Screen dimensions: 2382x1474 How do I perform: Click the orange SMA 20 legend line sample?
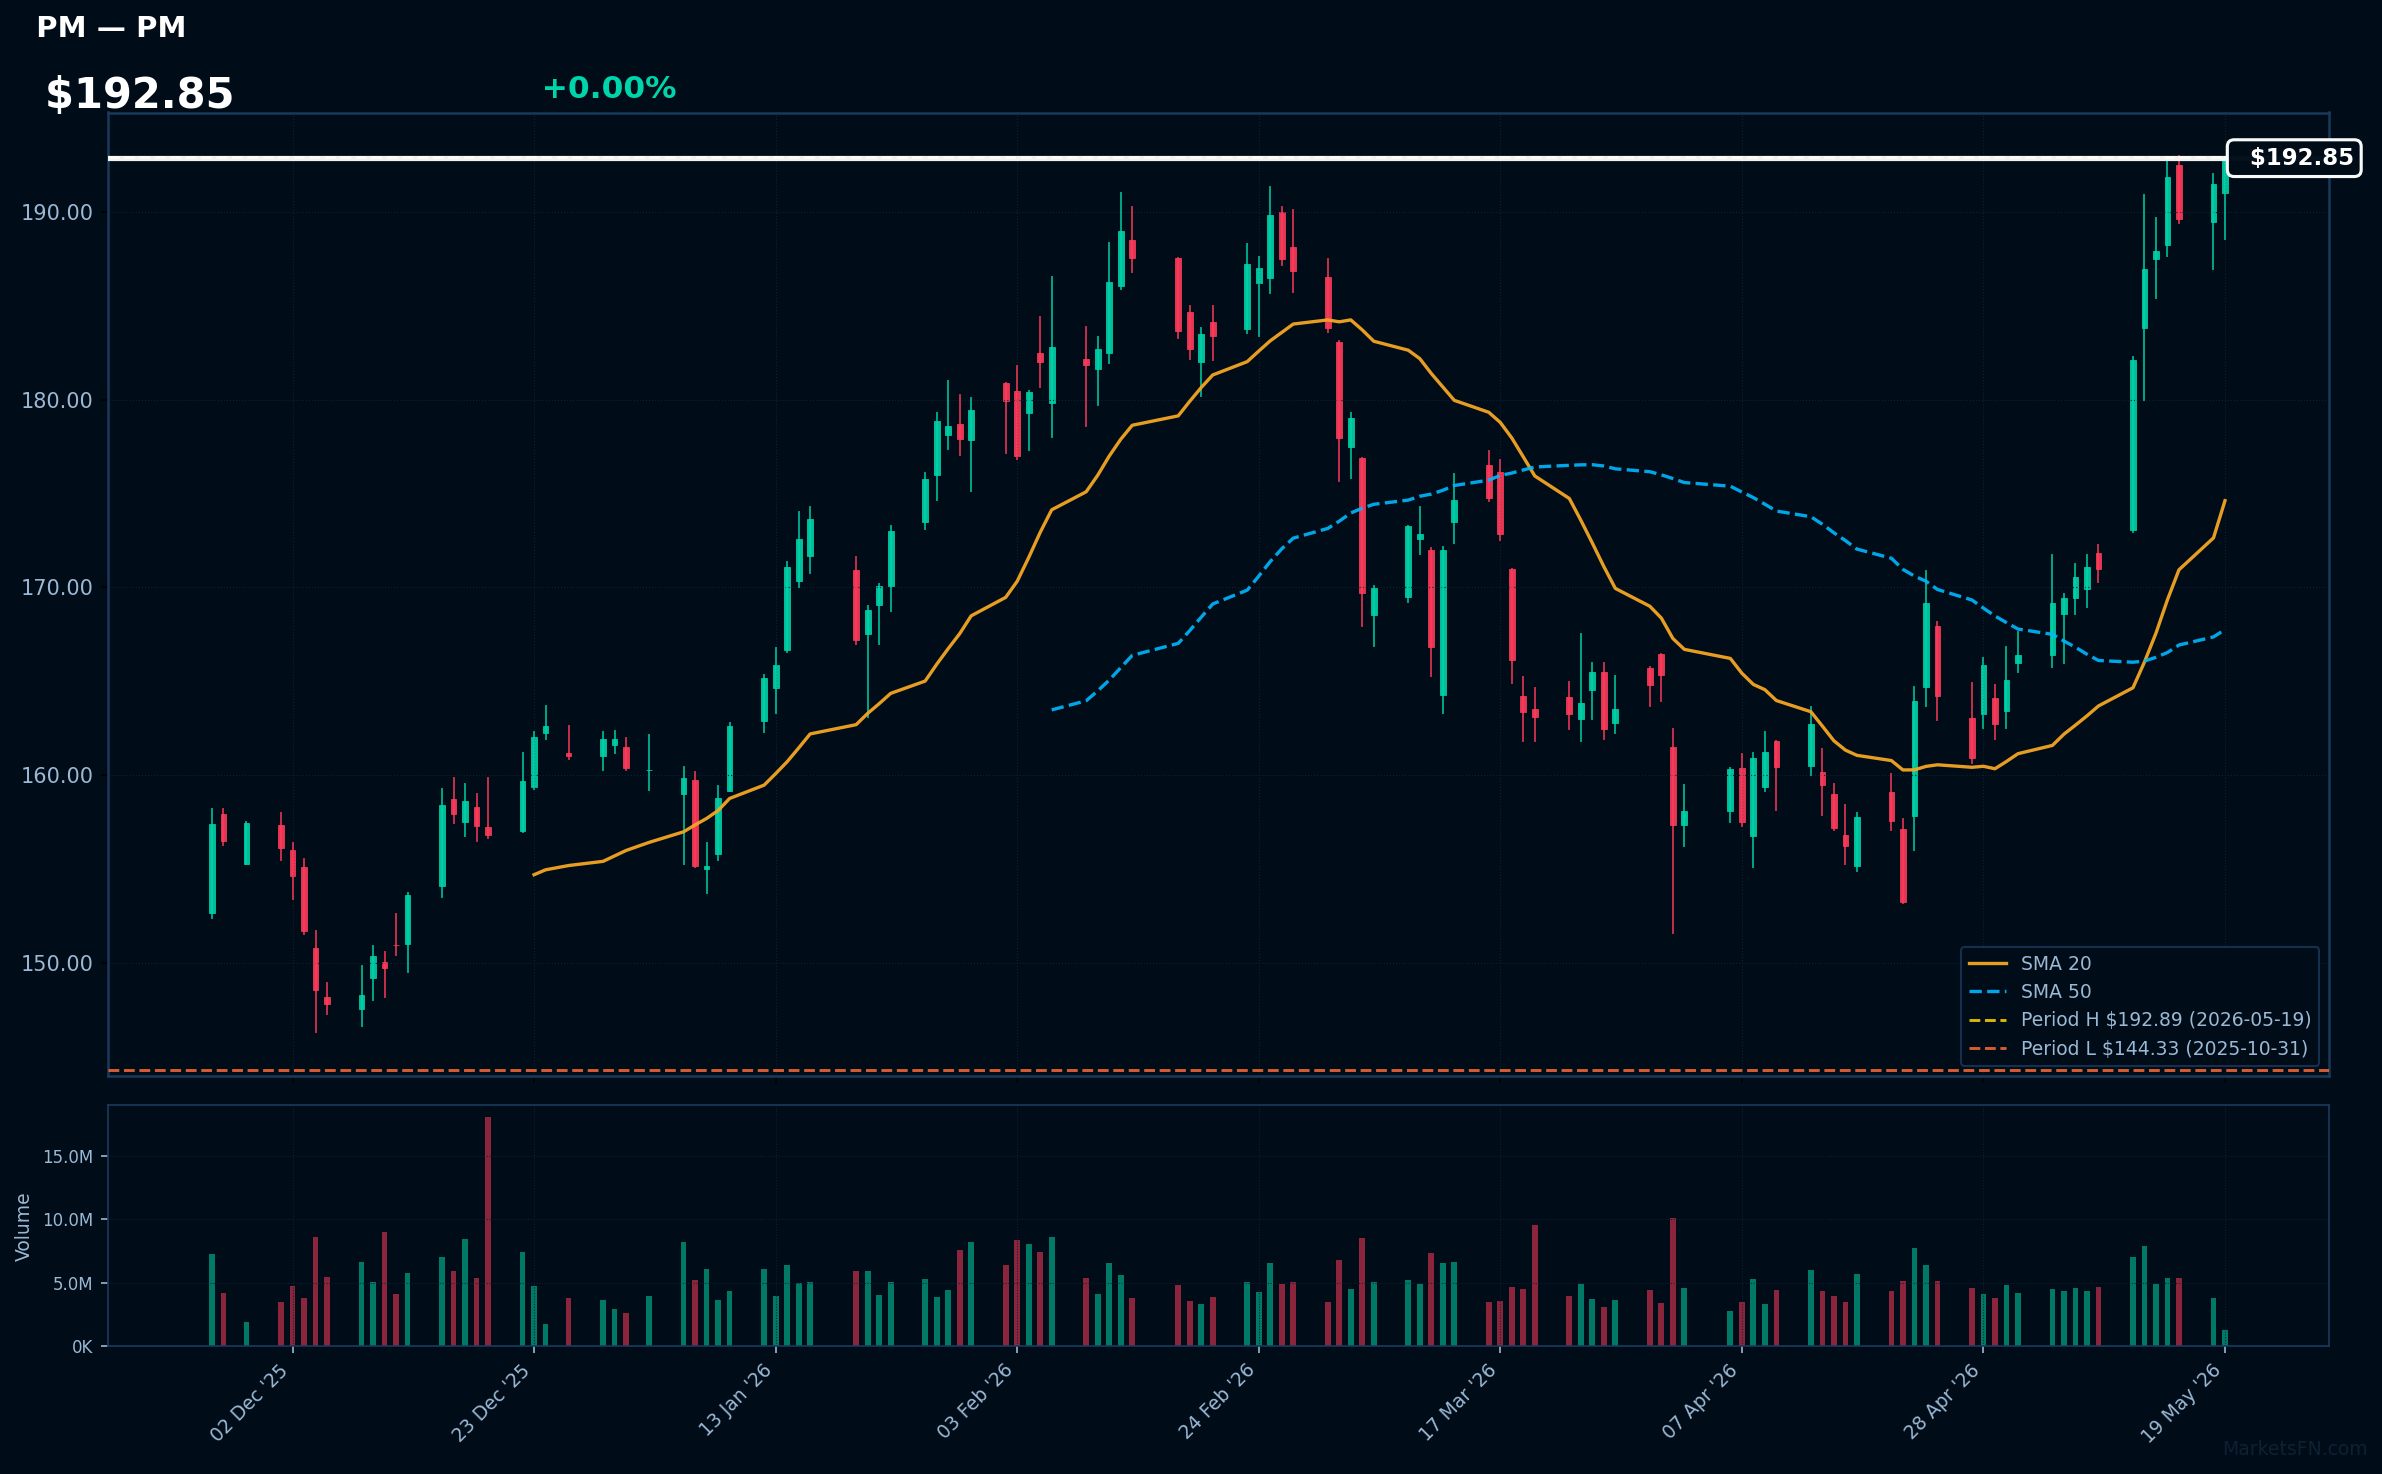click(1988, 963)
